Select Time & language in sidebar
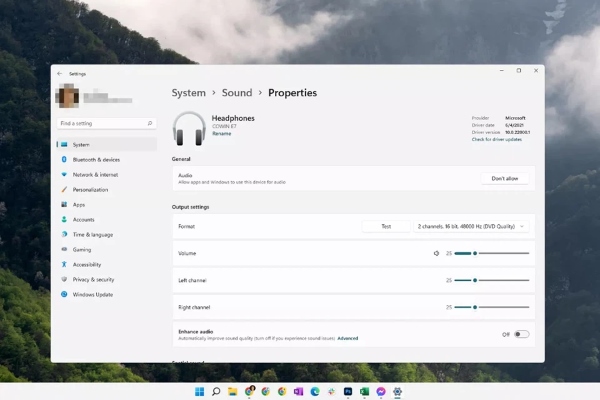600x400 pixels. coord(92,234)
